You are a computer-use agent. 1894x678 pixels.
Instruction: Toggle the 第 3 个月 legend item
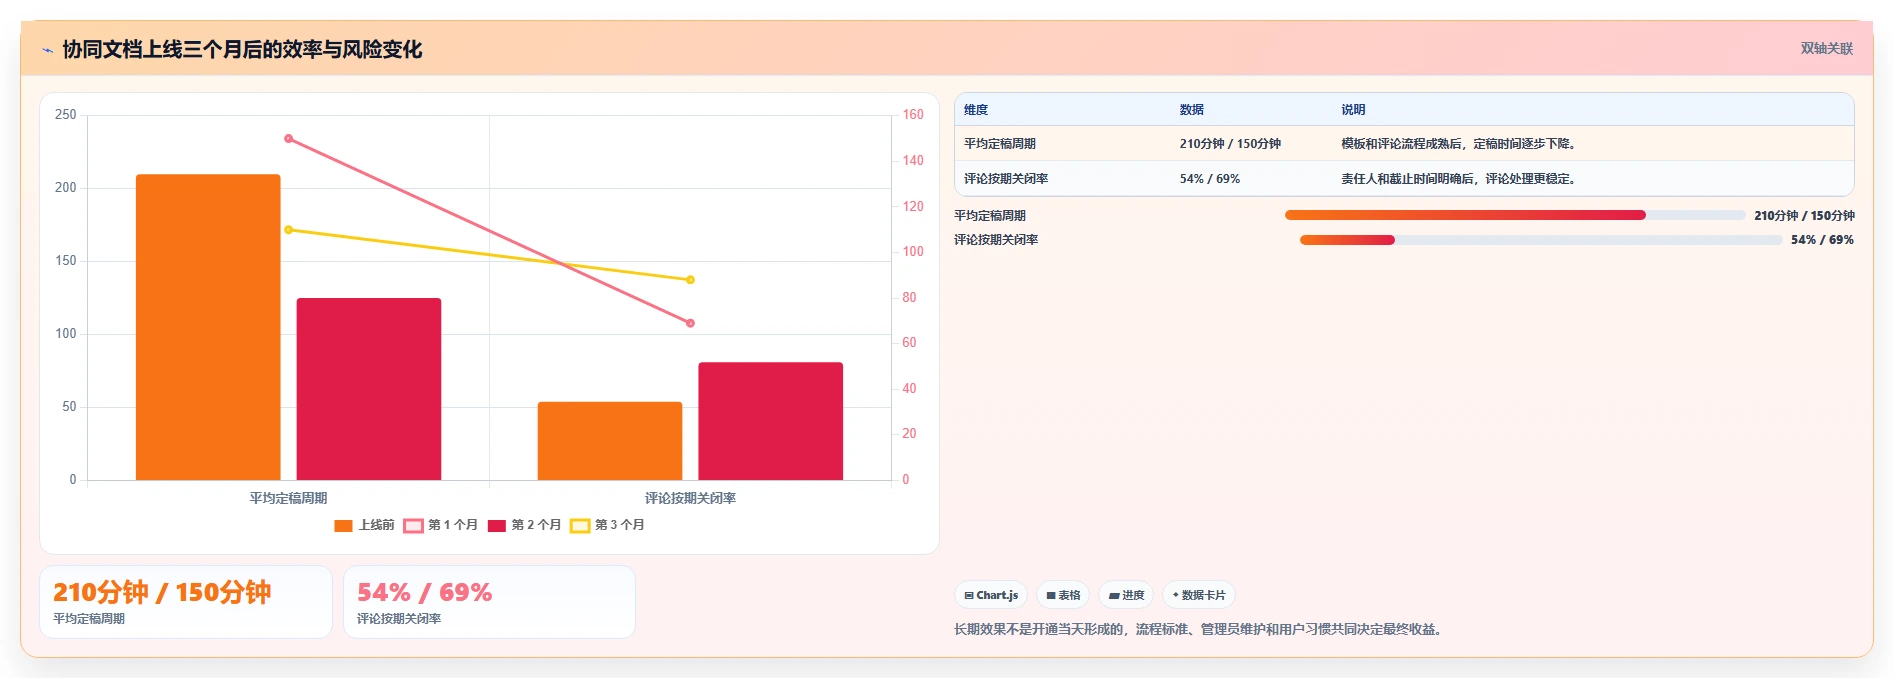point(607,525)
